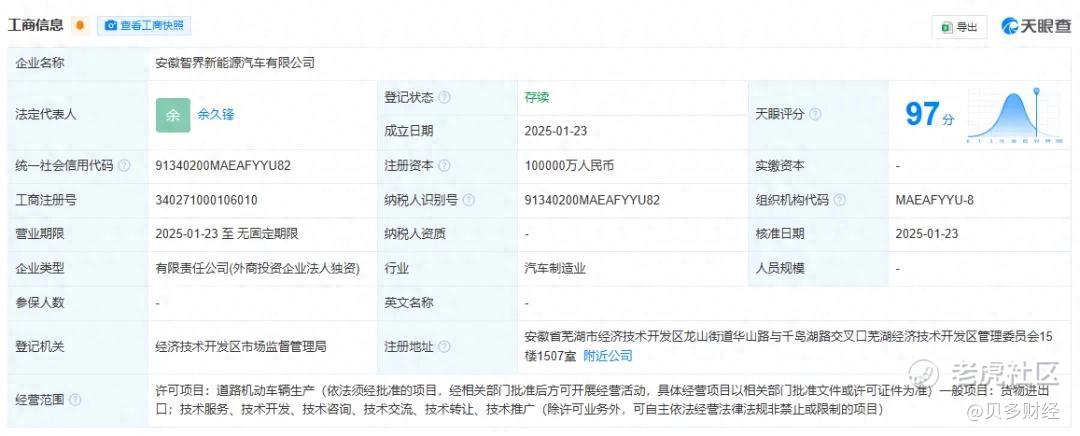Click the green 余 avatar
1080x436 pixels.
click(x=173, y=115)
